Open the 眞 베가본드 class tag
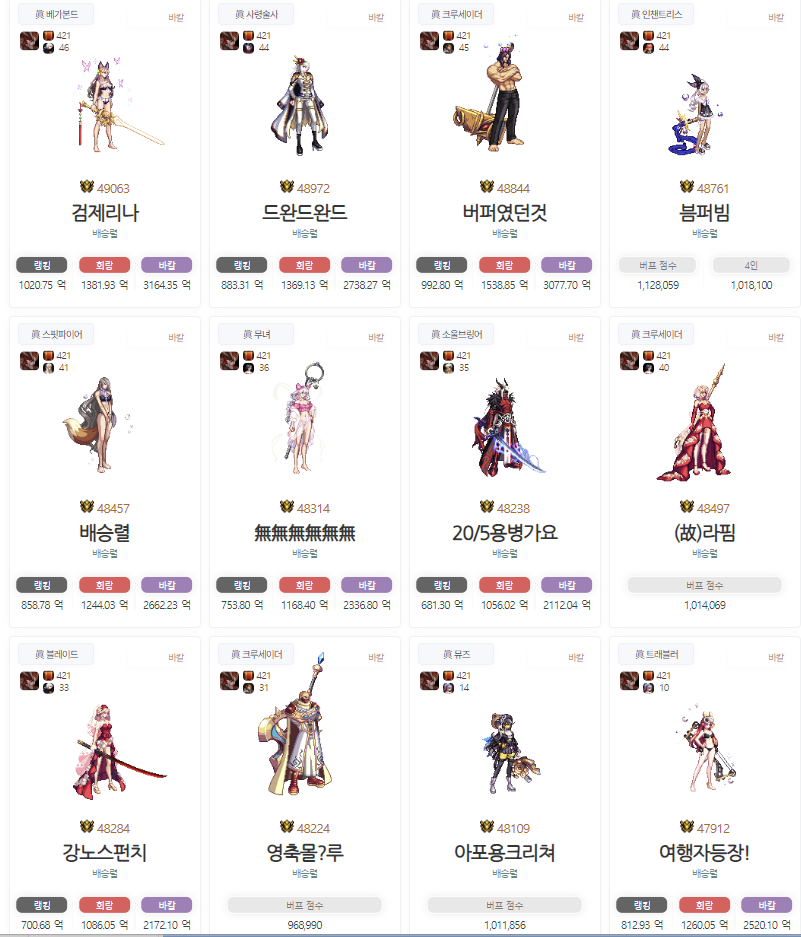This screenshot has width=801, height=937. click(56, 14)
